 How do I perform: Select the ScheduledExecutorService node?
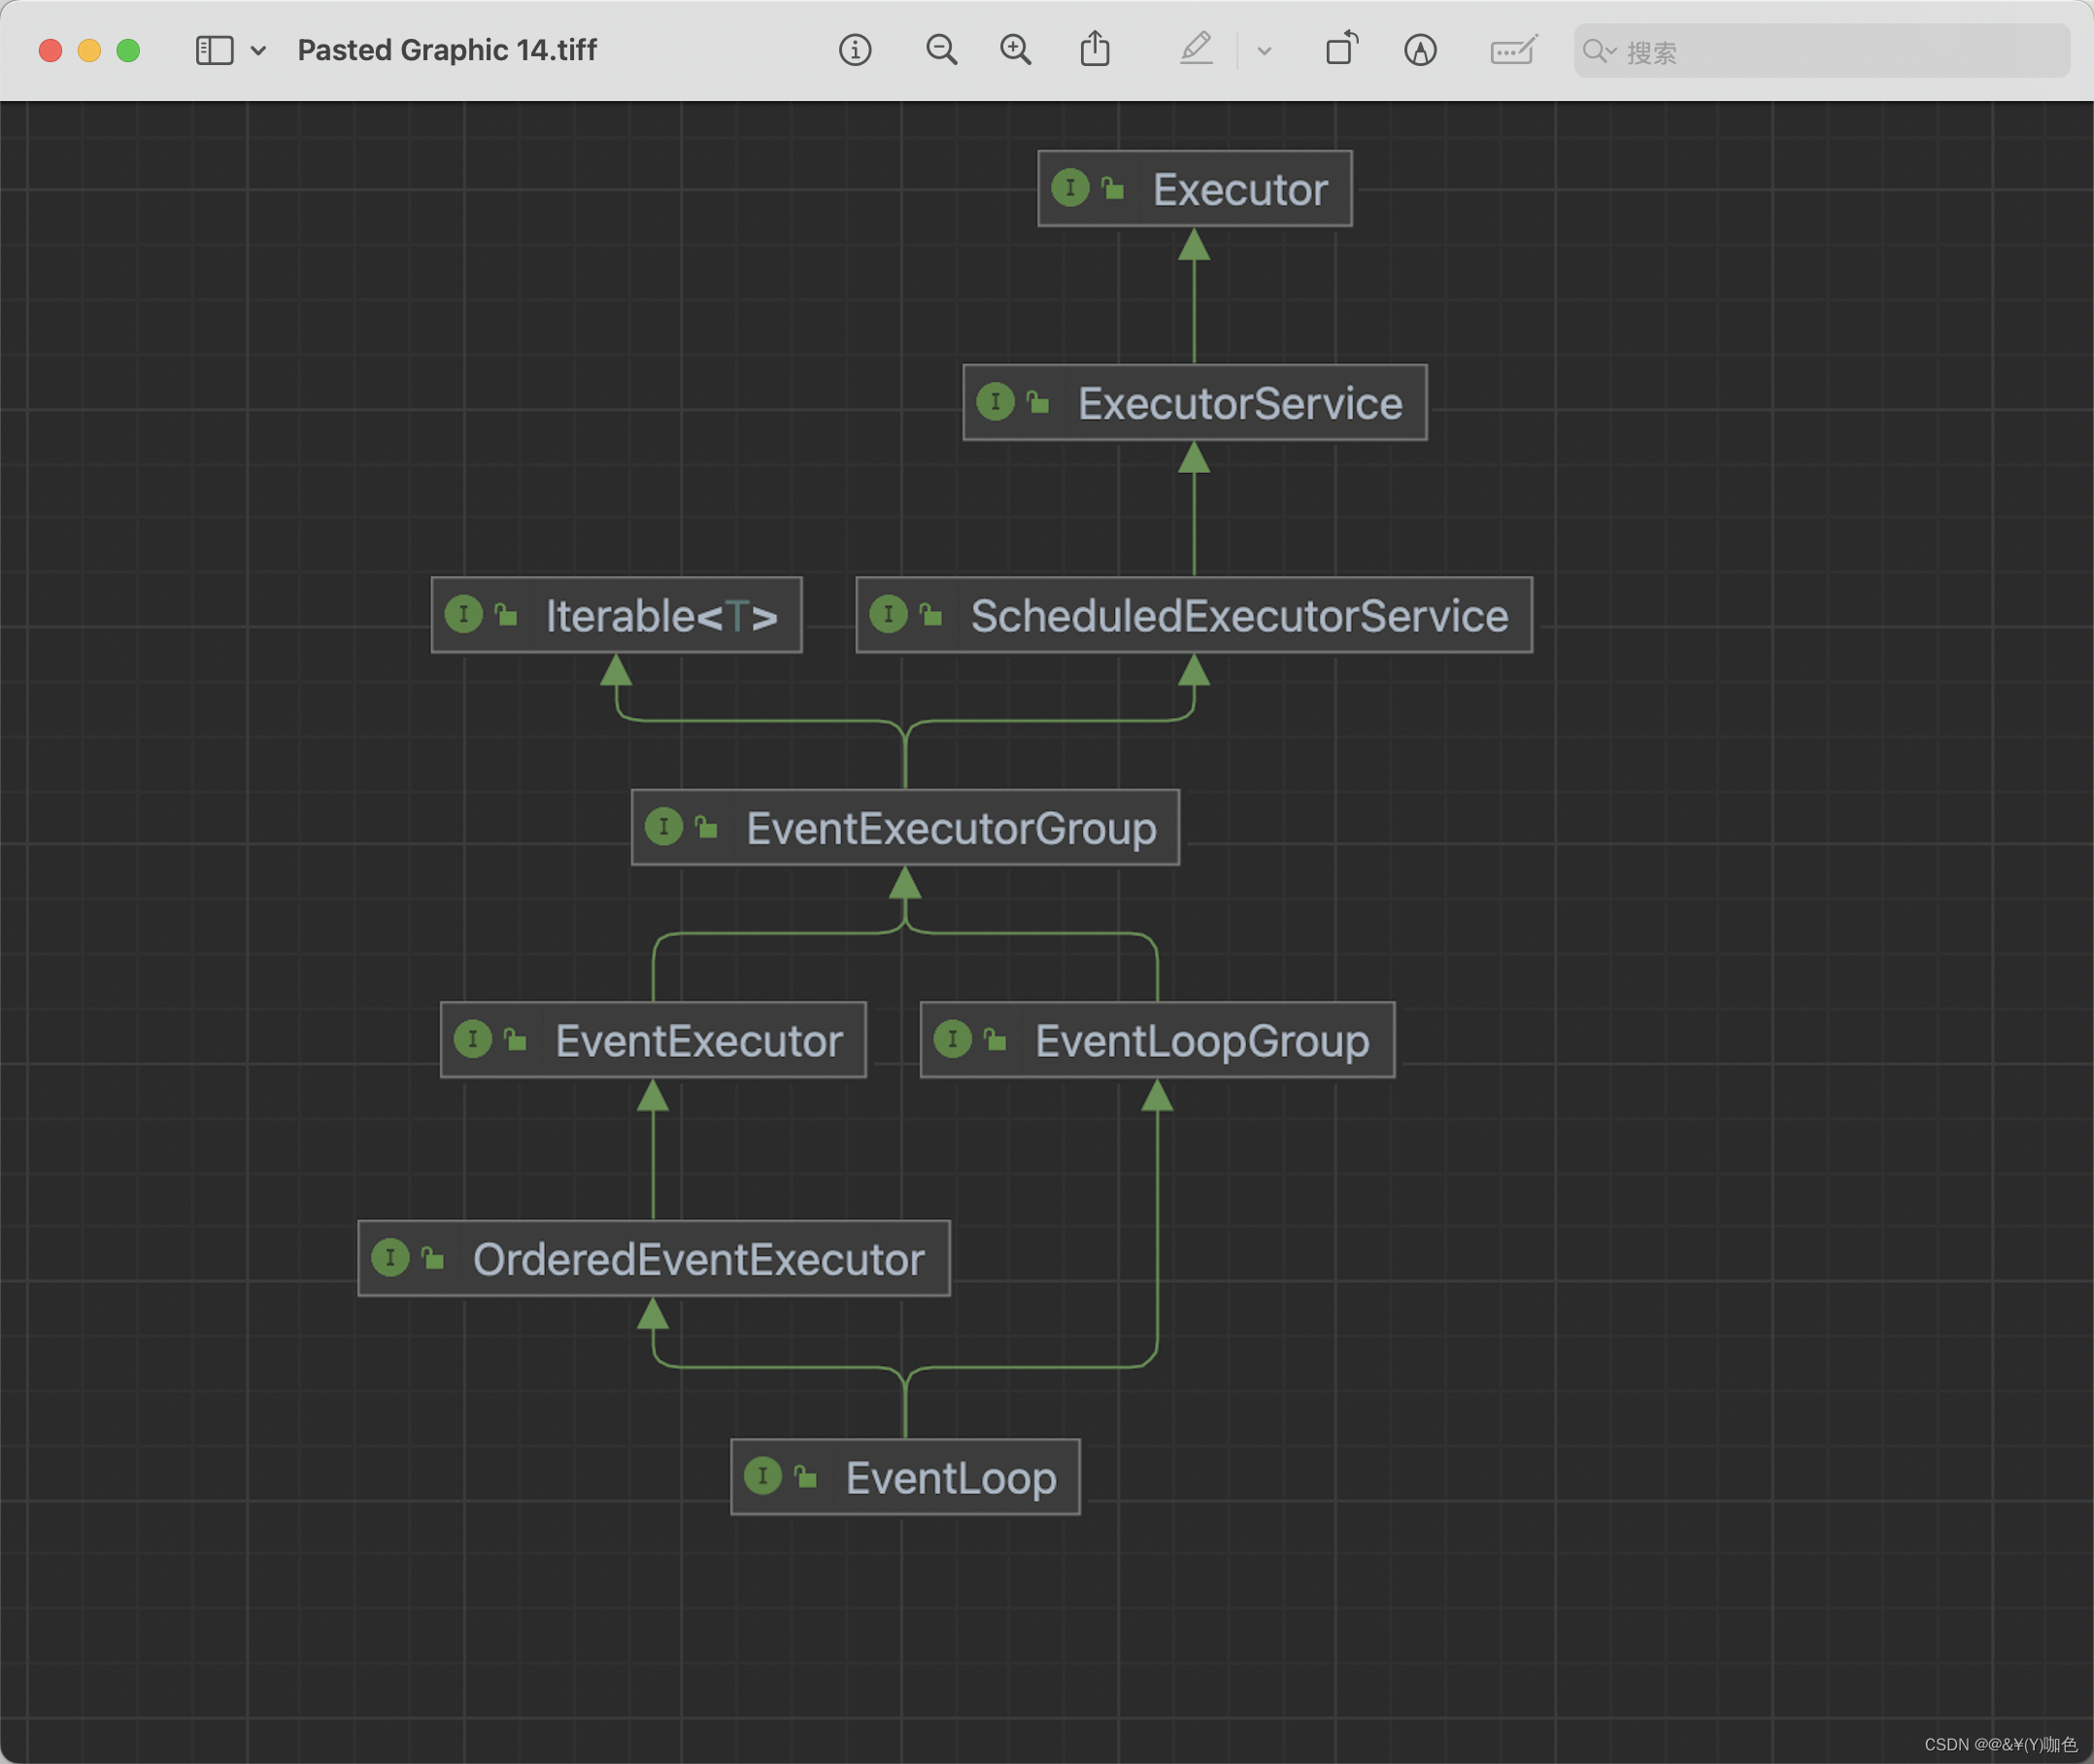pos(1195,616)
